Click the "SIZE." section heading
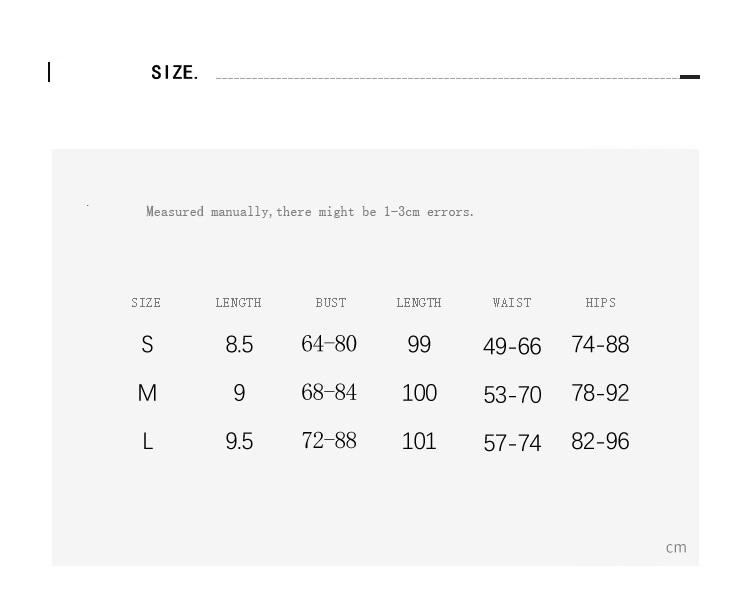Viewport: 750px width, 614px height. pos(174,73)
